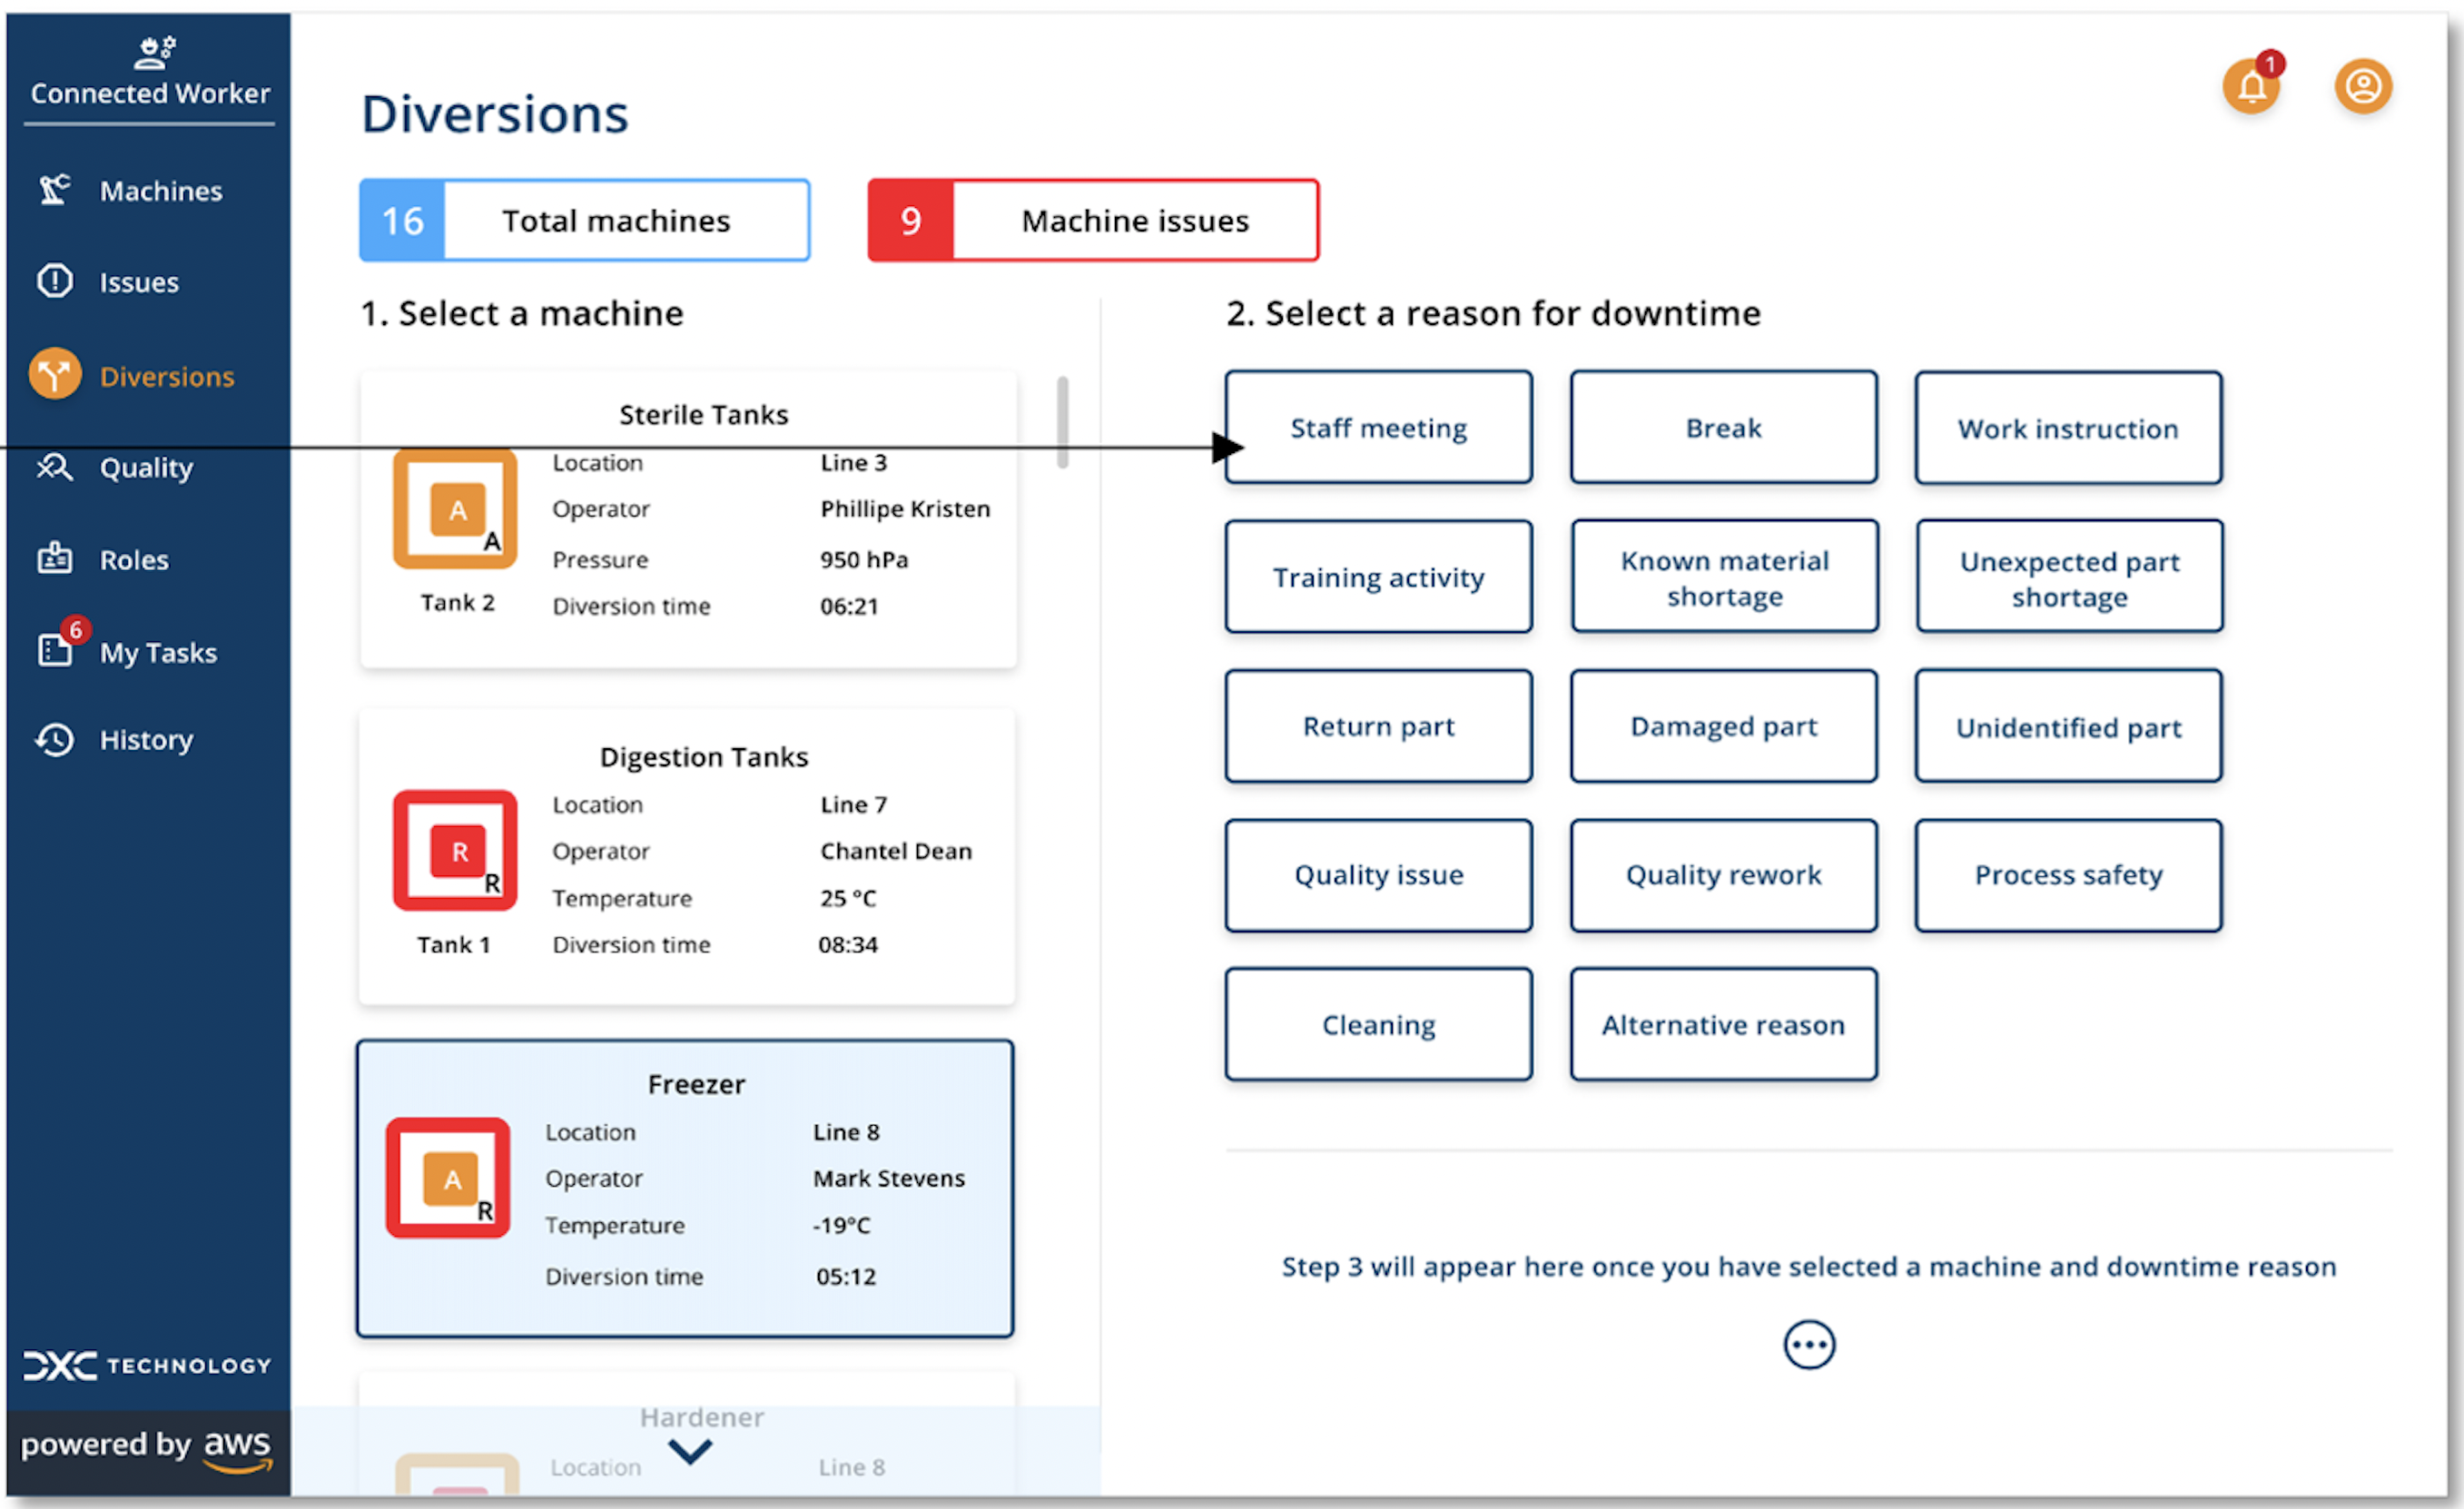Filter by 9 Machine issues
This screenshot has height=1509, width=2464.
click(1093, 220)
